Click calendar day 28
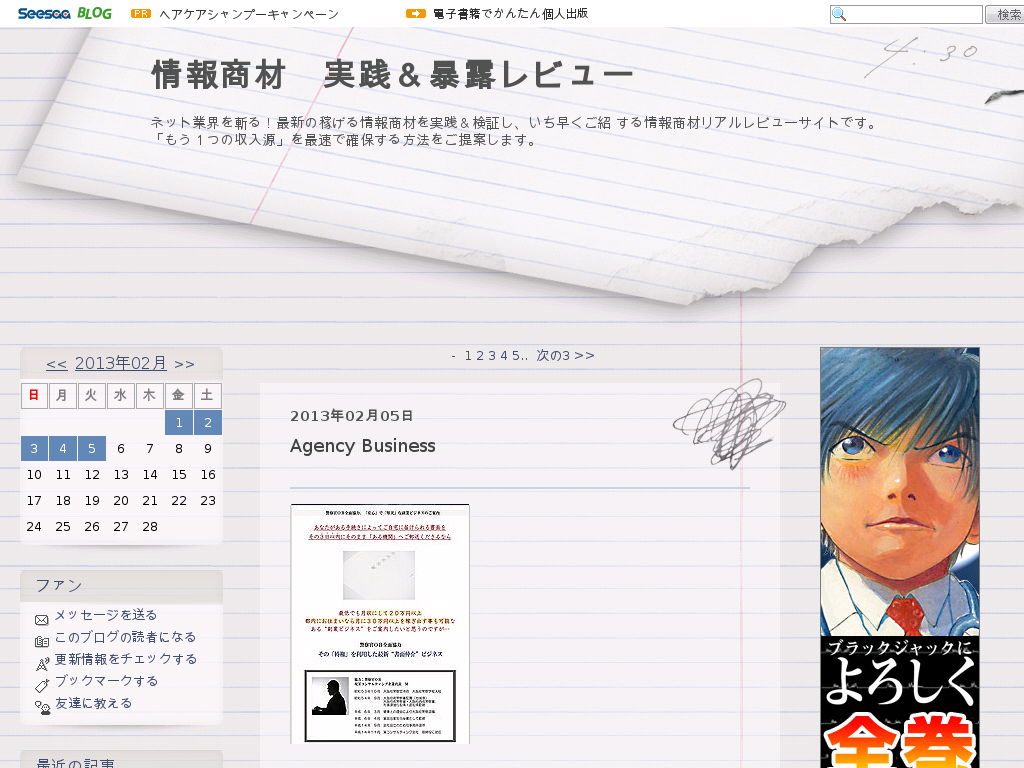This screenshot has width=1024, height=768. [150, 526]
